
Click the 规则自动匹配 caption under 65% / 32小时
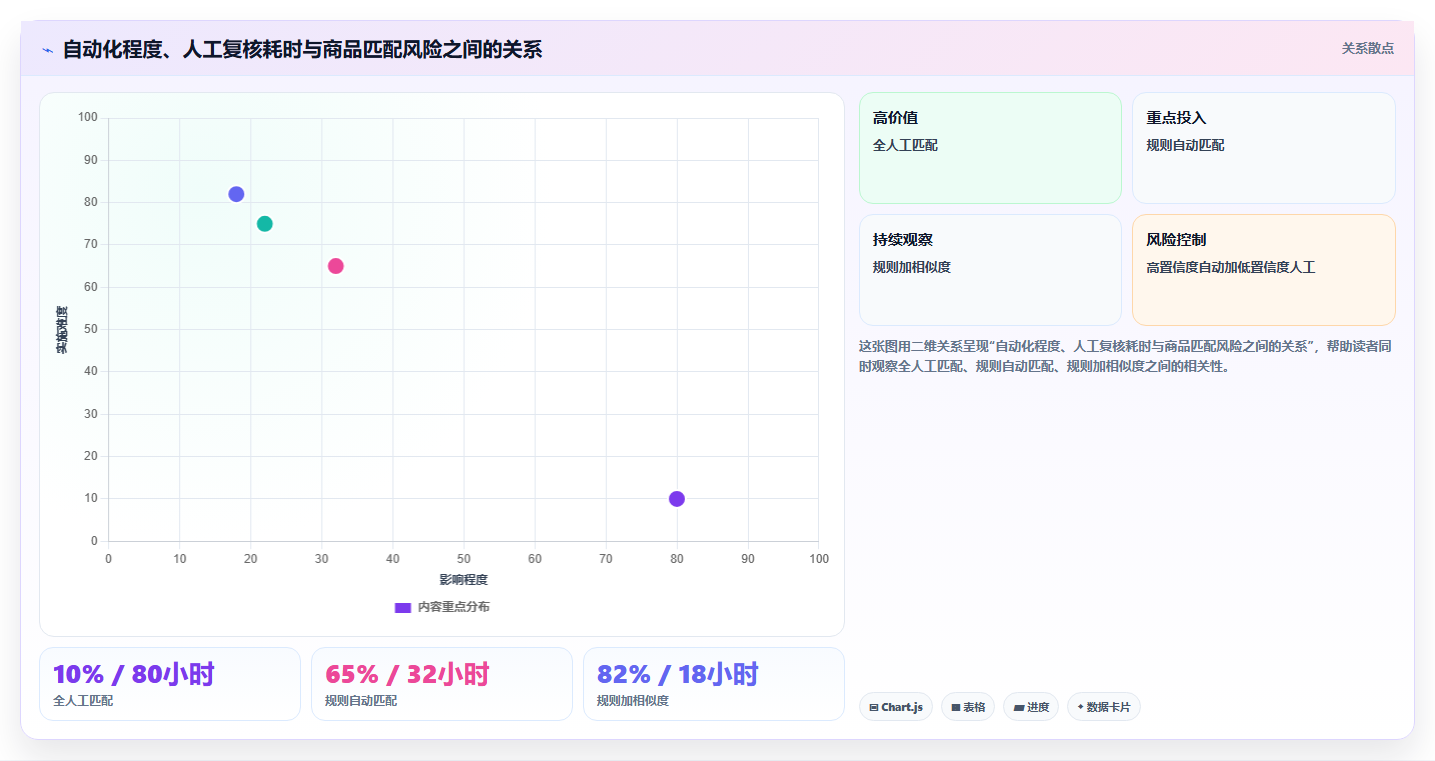pos(361,701)
